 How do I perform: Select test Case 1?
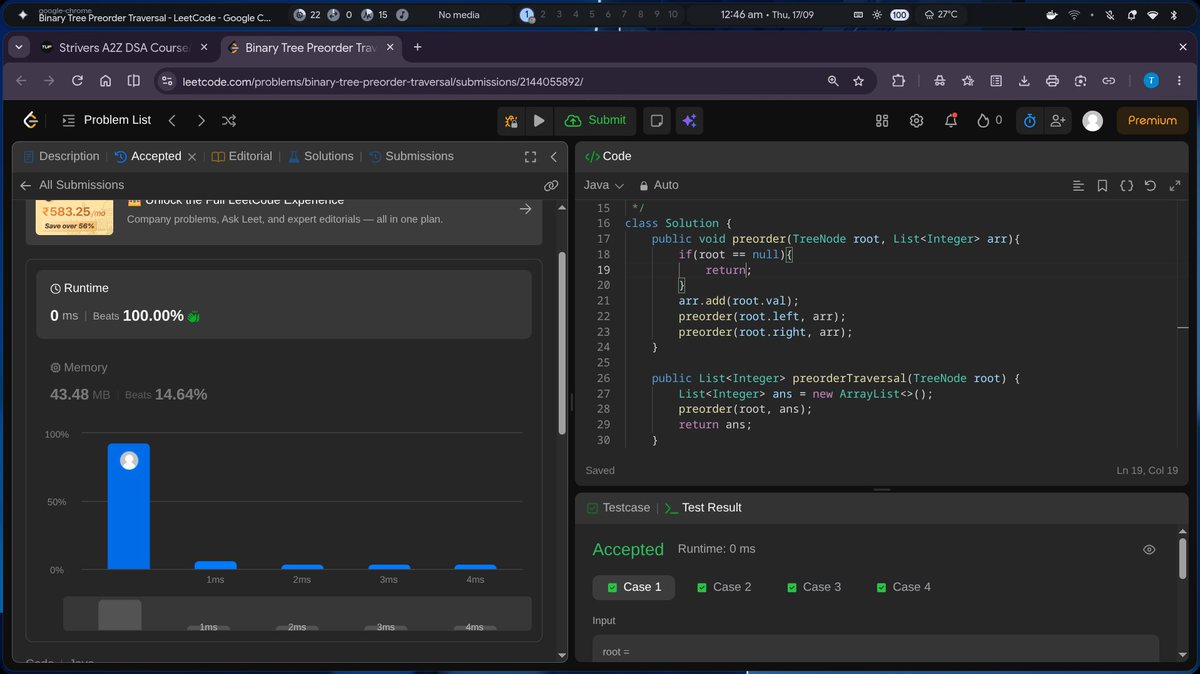(x=633, y=587)
